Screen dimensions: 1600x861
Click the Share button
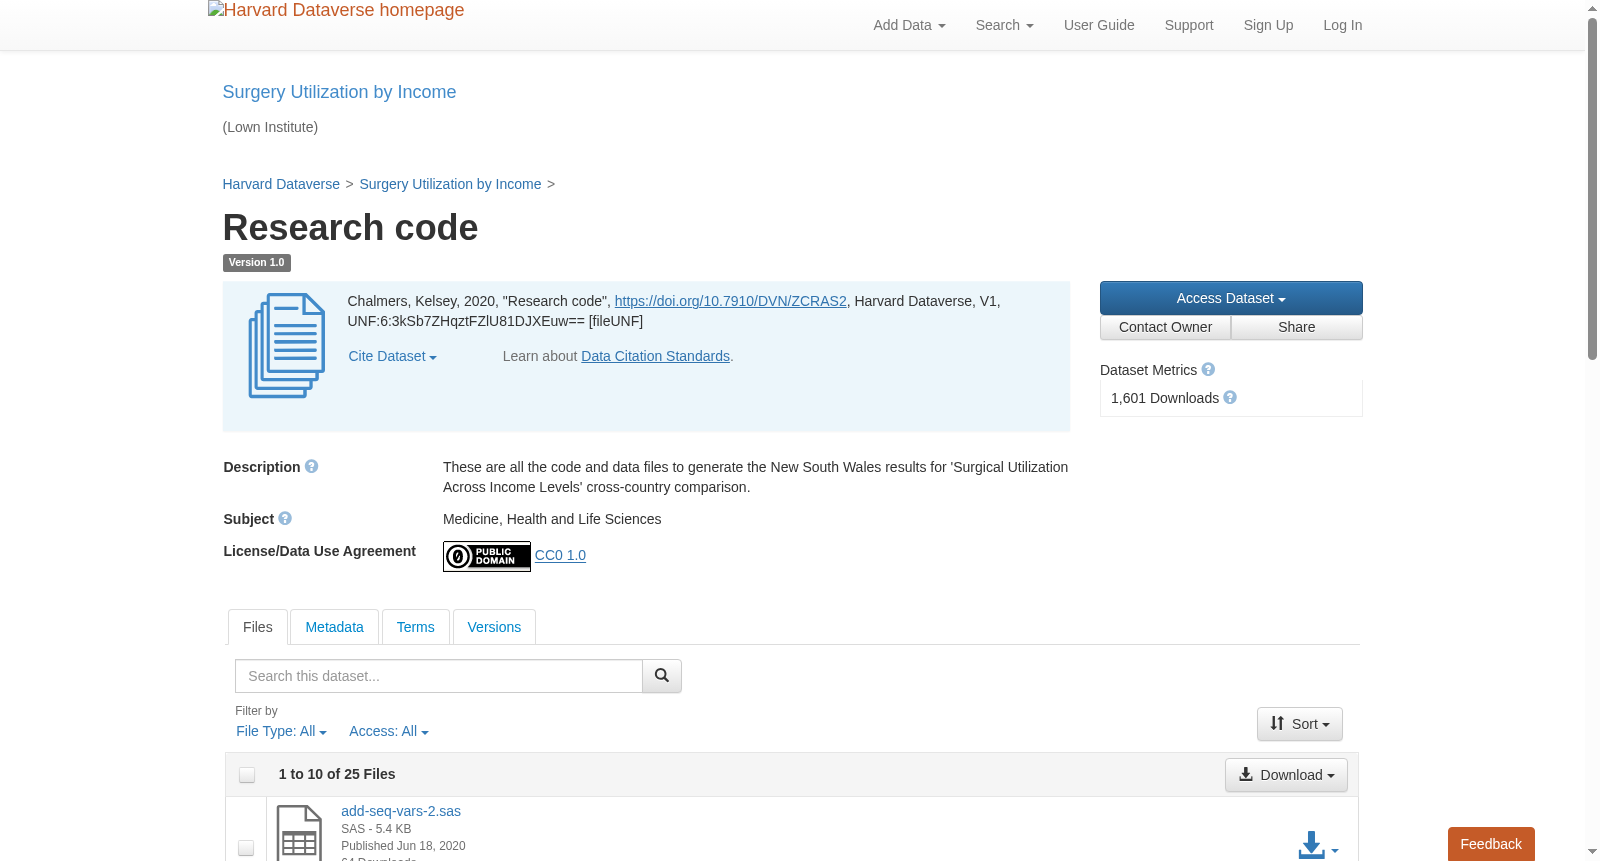pos(1297,327)
